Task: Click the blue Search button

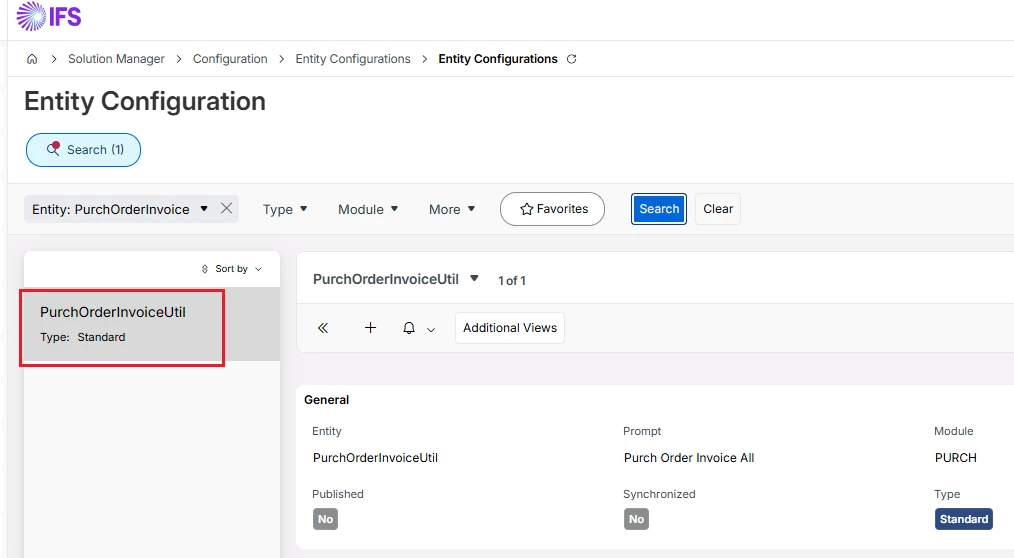Action: point(659,209)
